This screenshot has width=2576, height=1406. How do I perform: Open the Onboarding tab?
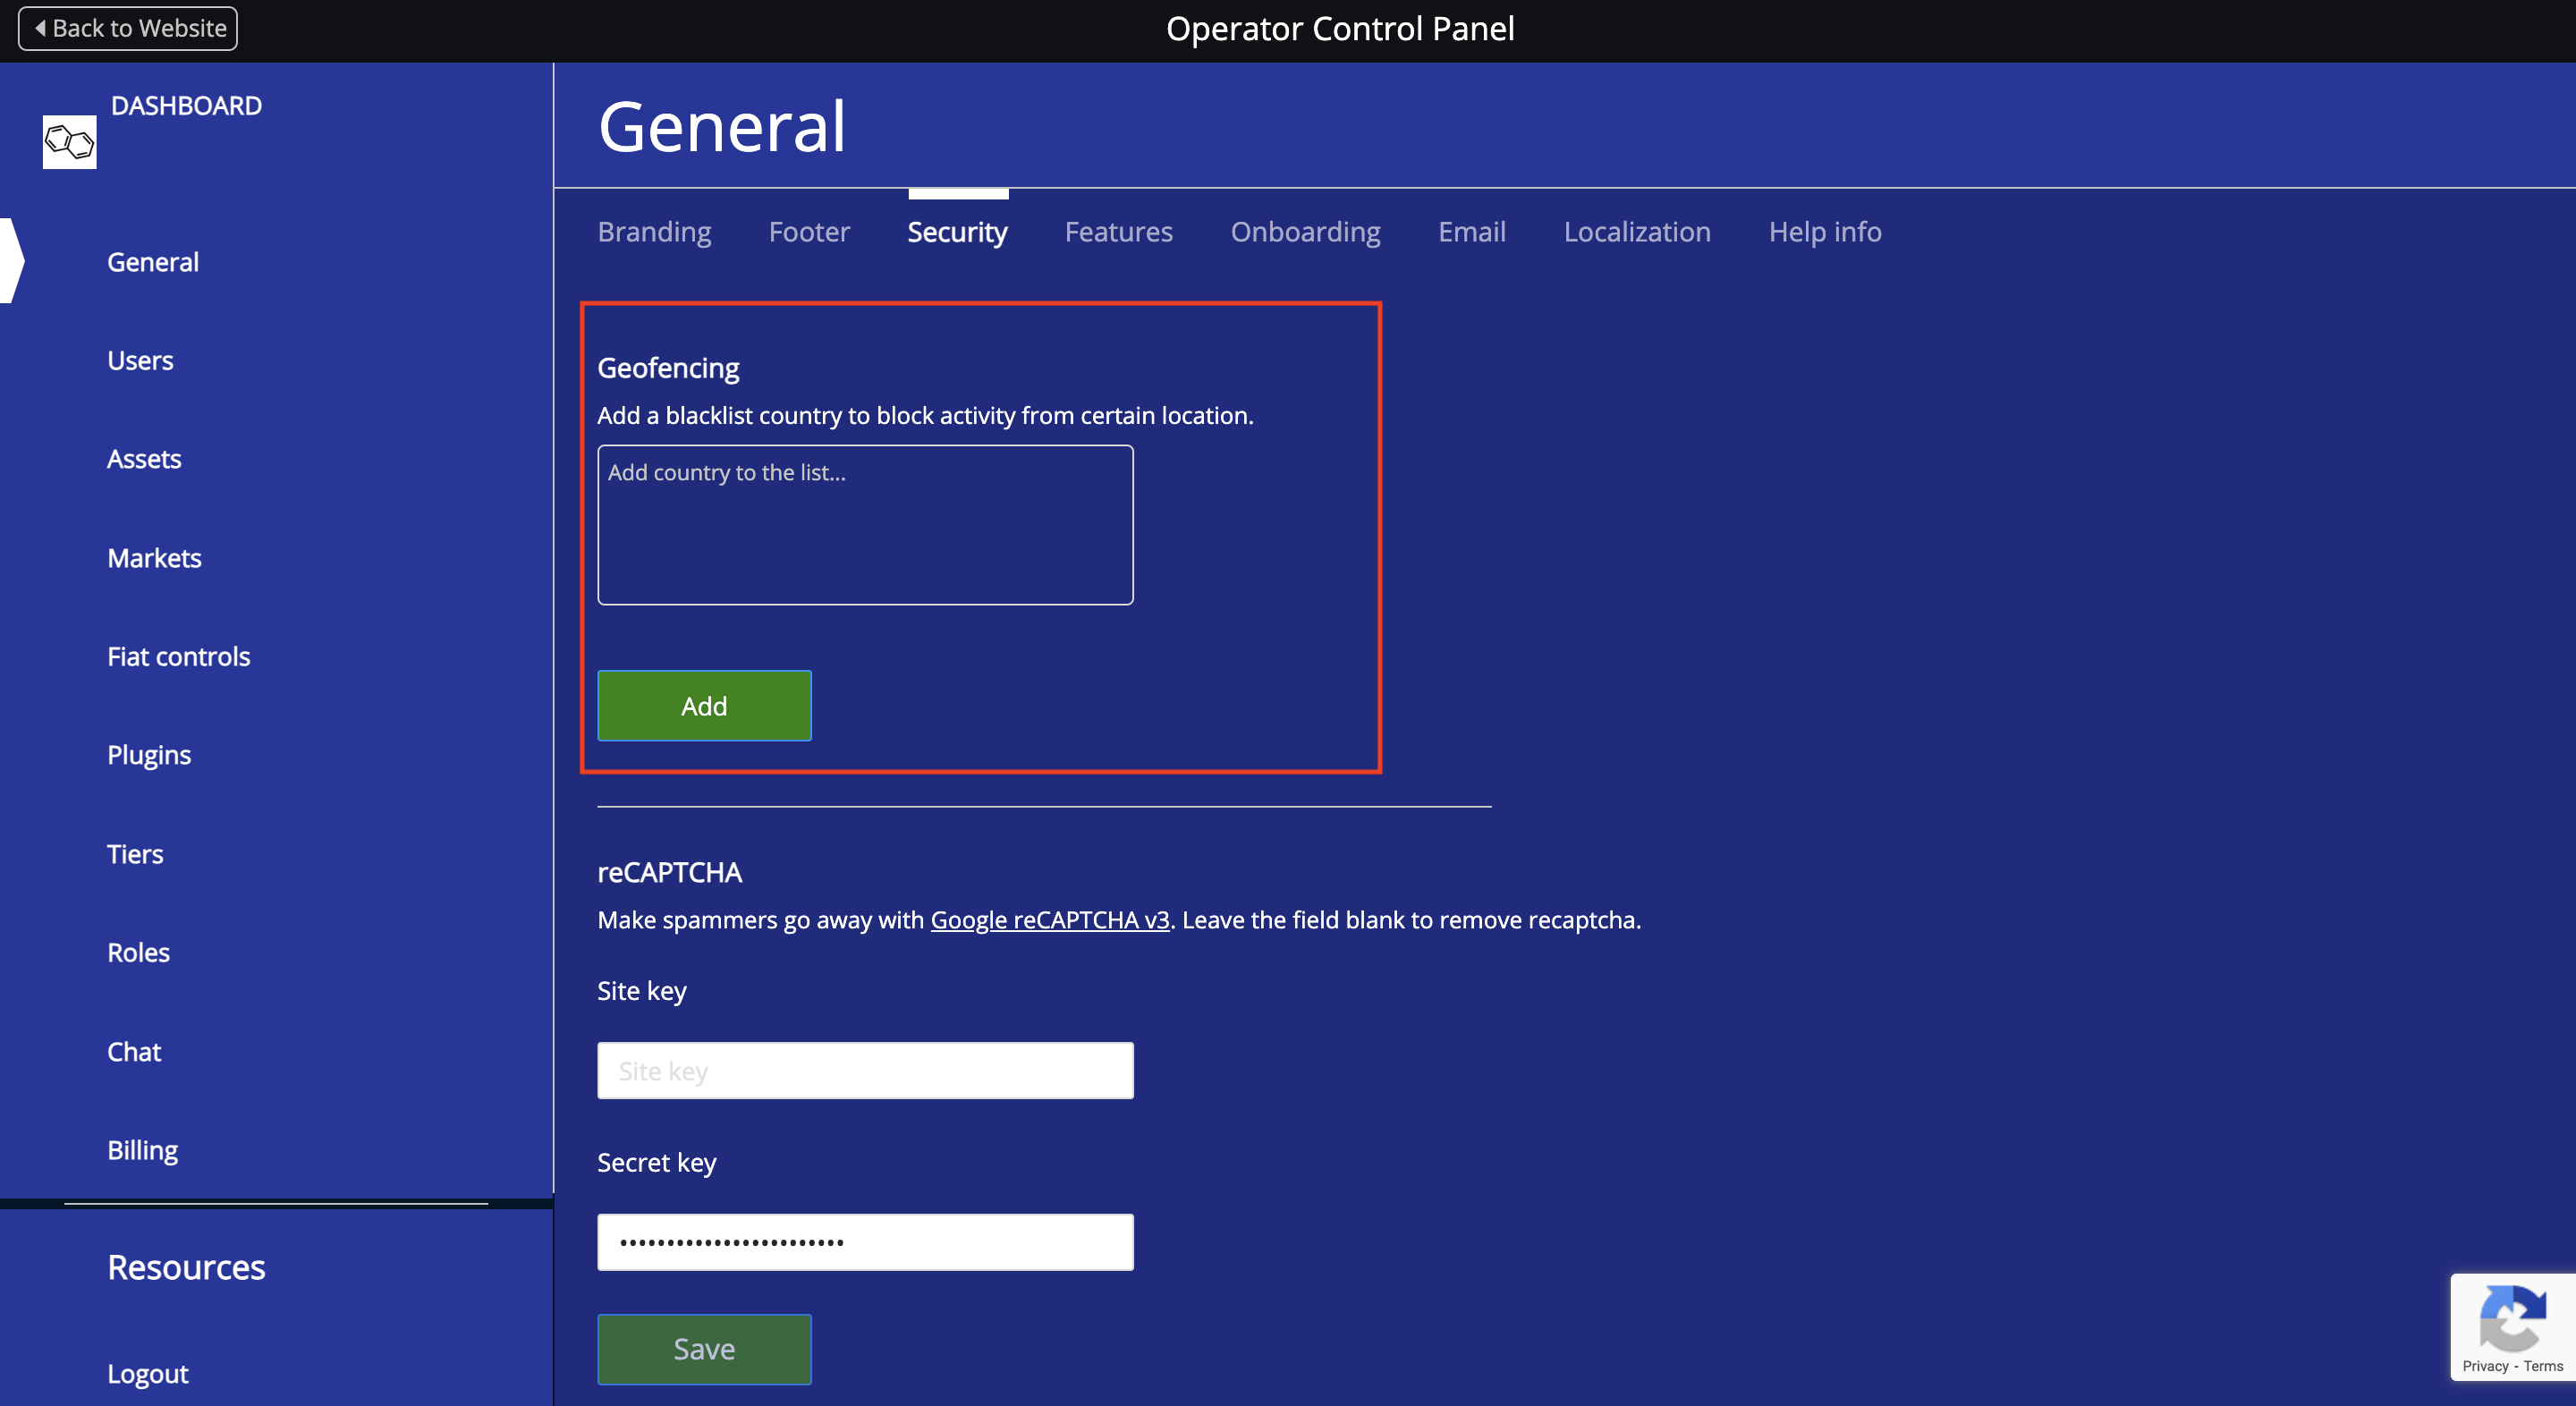[1304, 232]
